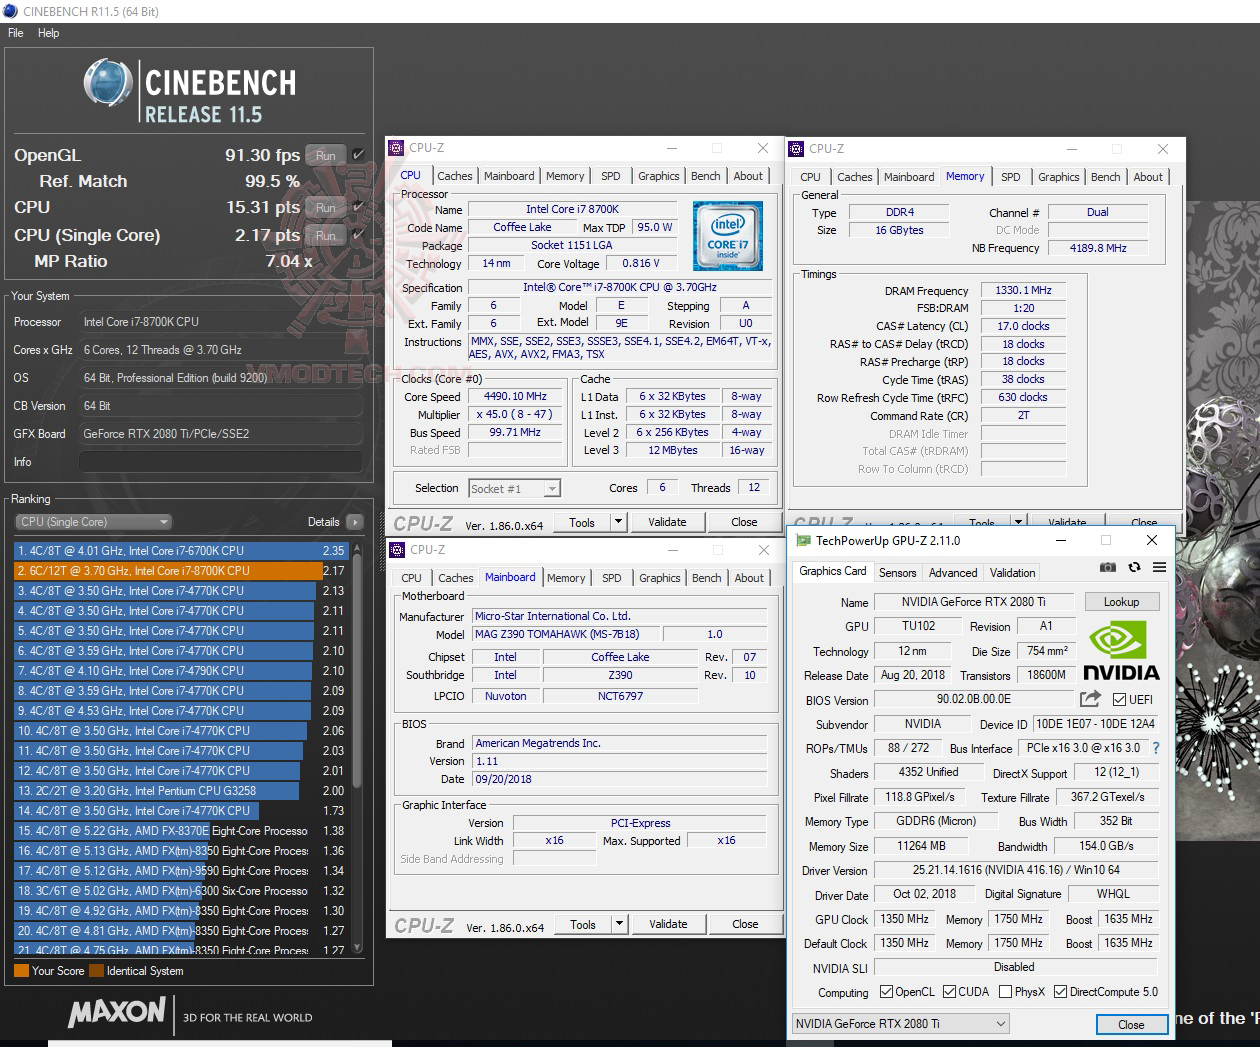1260x1047 pixels.
Task: Switch to the Sensors tab in GPU-Z
Action: tap(897, 572)
